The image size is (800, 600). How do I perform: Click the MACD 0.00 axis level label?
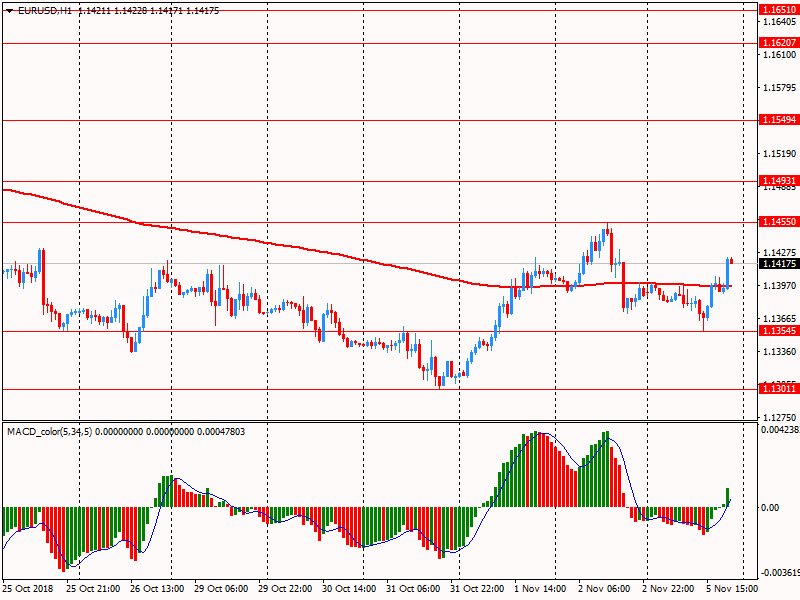(770, 508)
